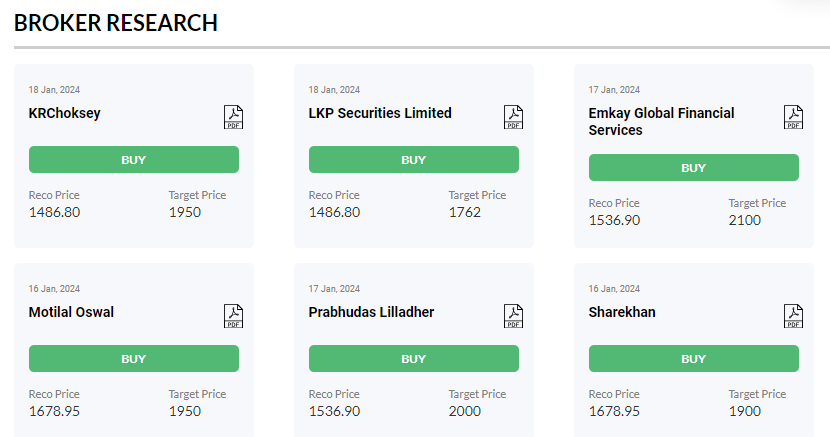The height and width of the screenshot is (437, 830).
Task: Click the BUY button under LKP Securities
Action: [414, 159]
